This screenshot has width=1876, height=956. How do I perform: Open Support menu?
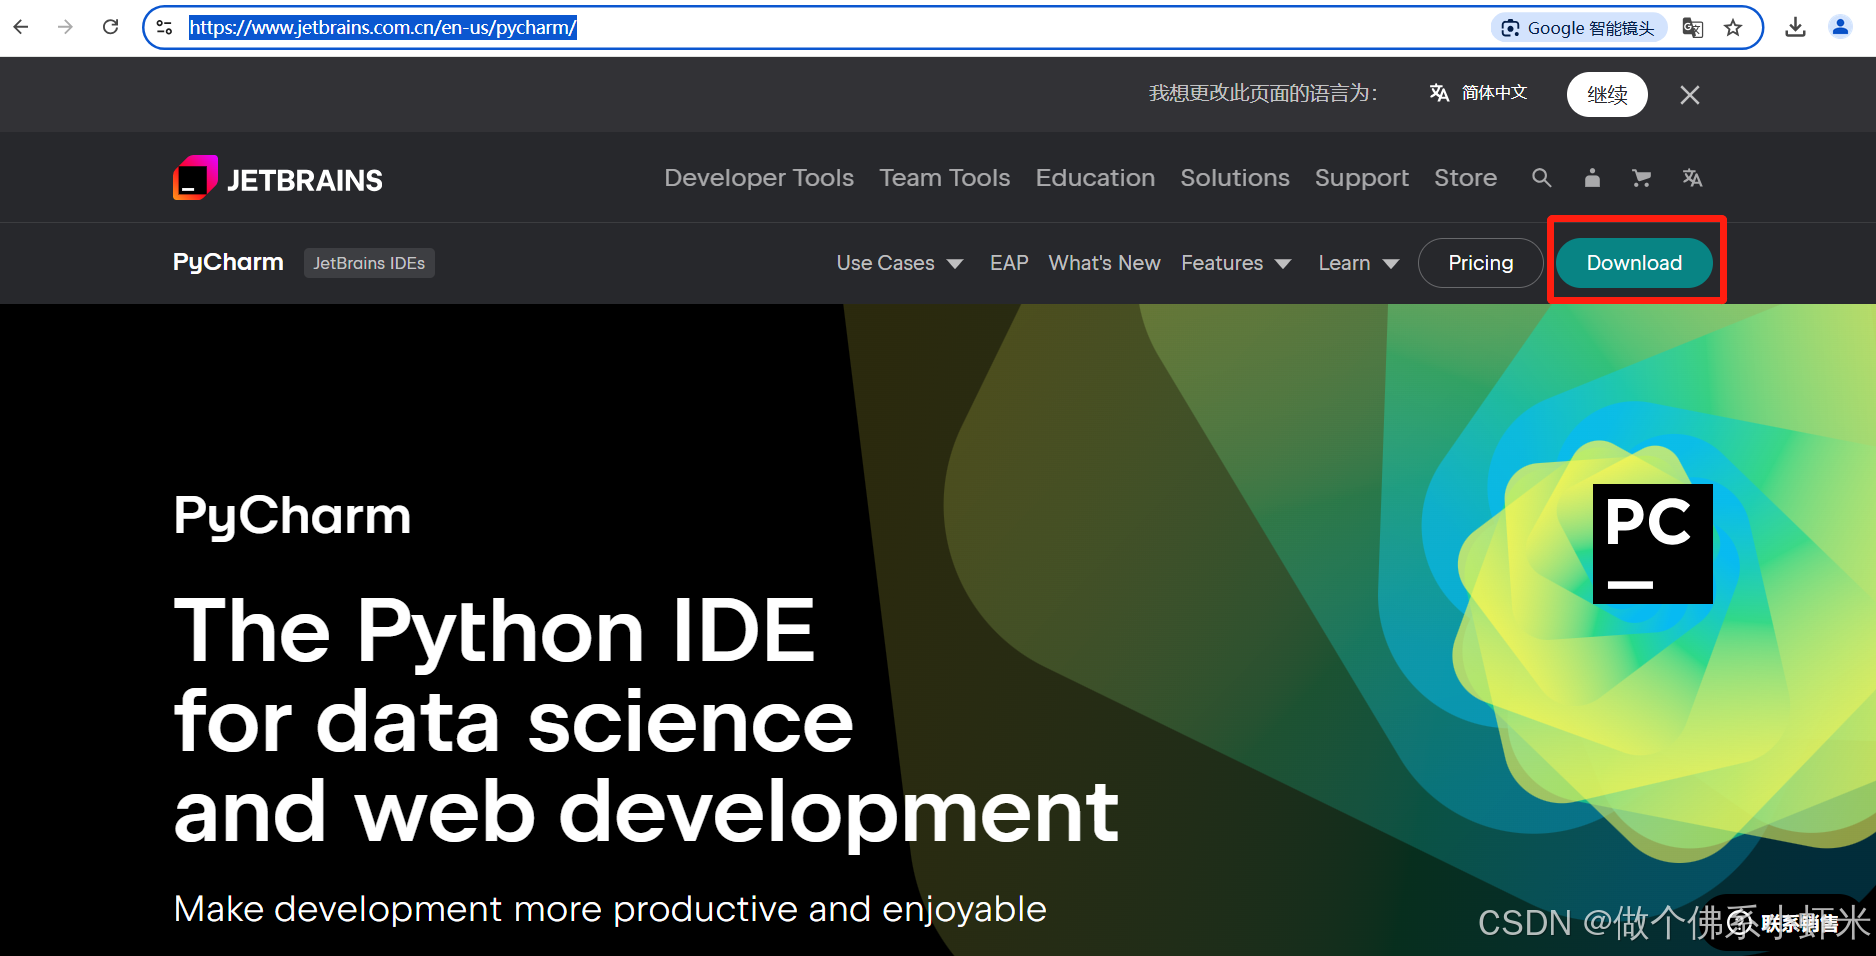[1362, 178]
